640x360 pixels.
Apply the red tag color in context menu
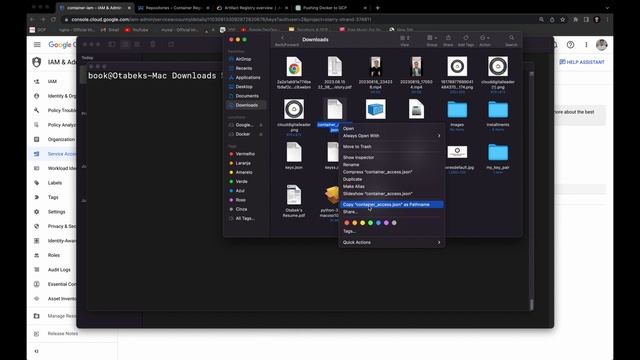click(x=347, y=223)
